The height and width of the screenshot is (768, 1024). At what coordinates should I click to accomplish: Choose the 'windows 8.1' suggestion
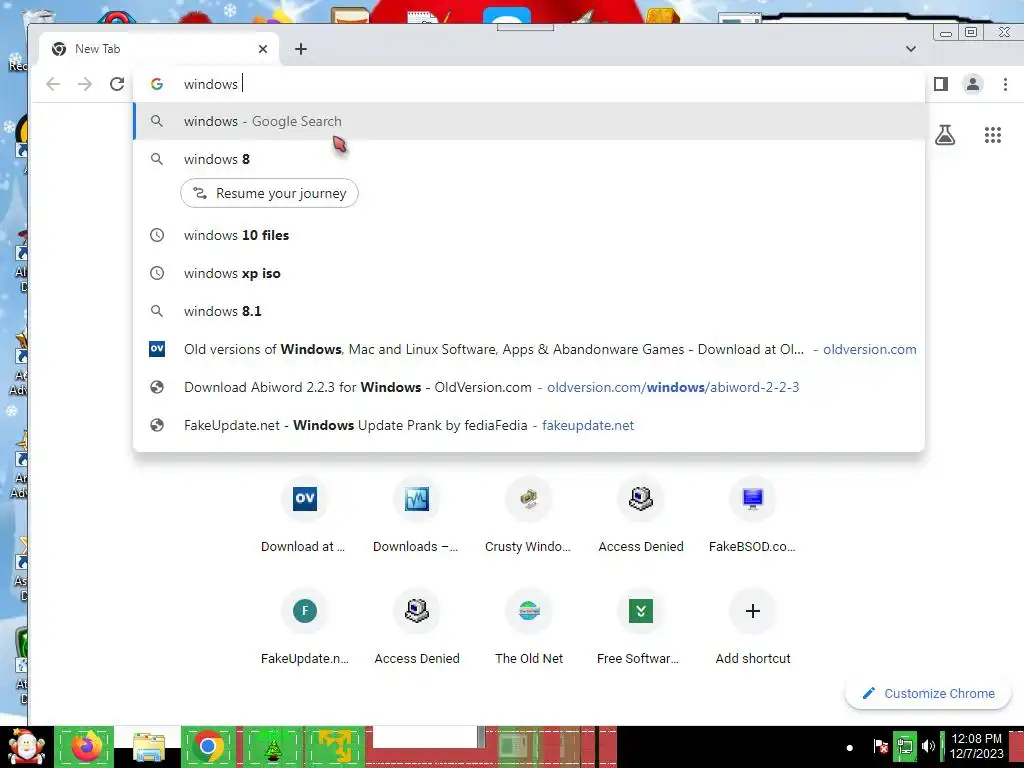[x=529, y=312]
